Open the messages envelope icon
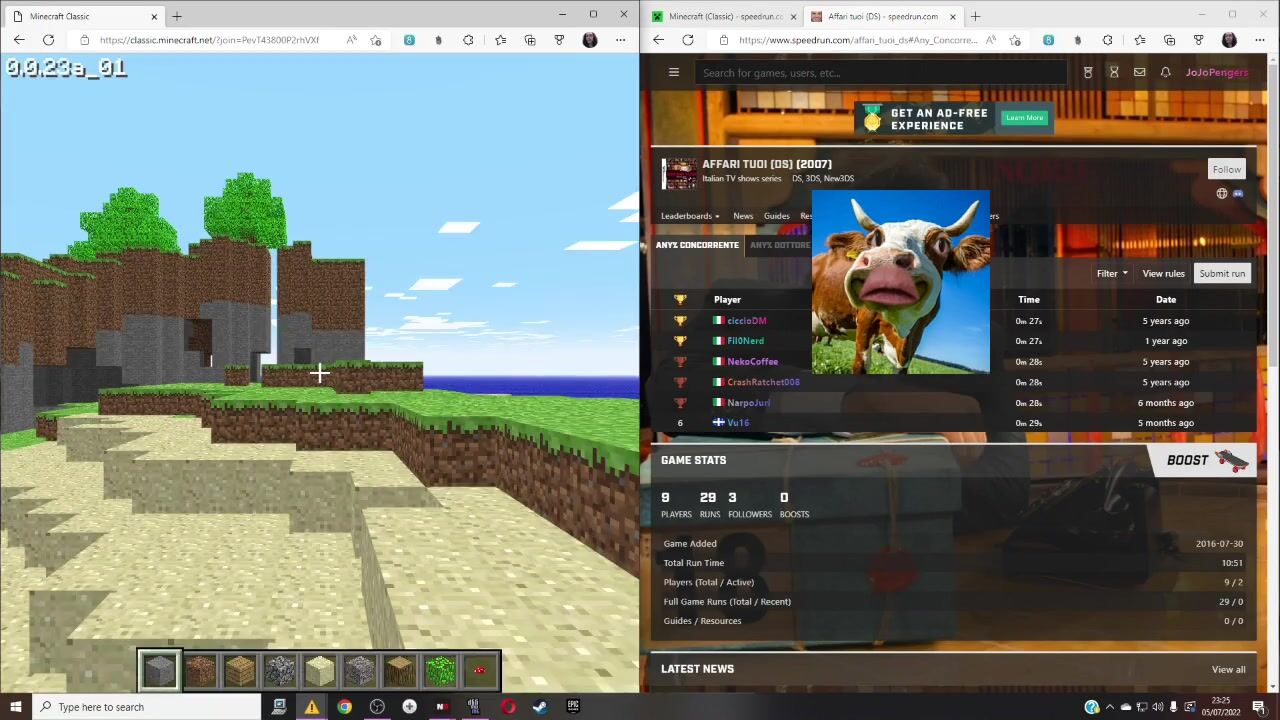Screen dimensions: 1280x720 pyautogui.click(x=1139, y=72)
